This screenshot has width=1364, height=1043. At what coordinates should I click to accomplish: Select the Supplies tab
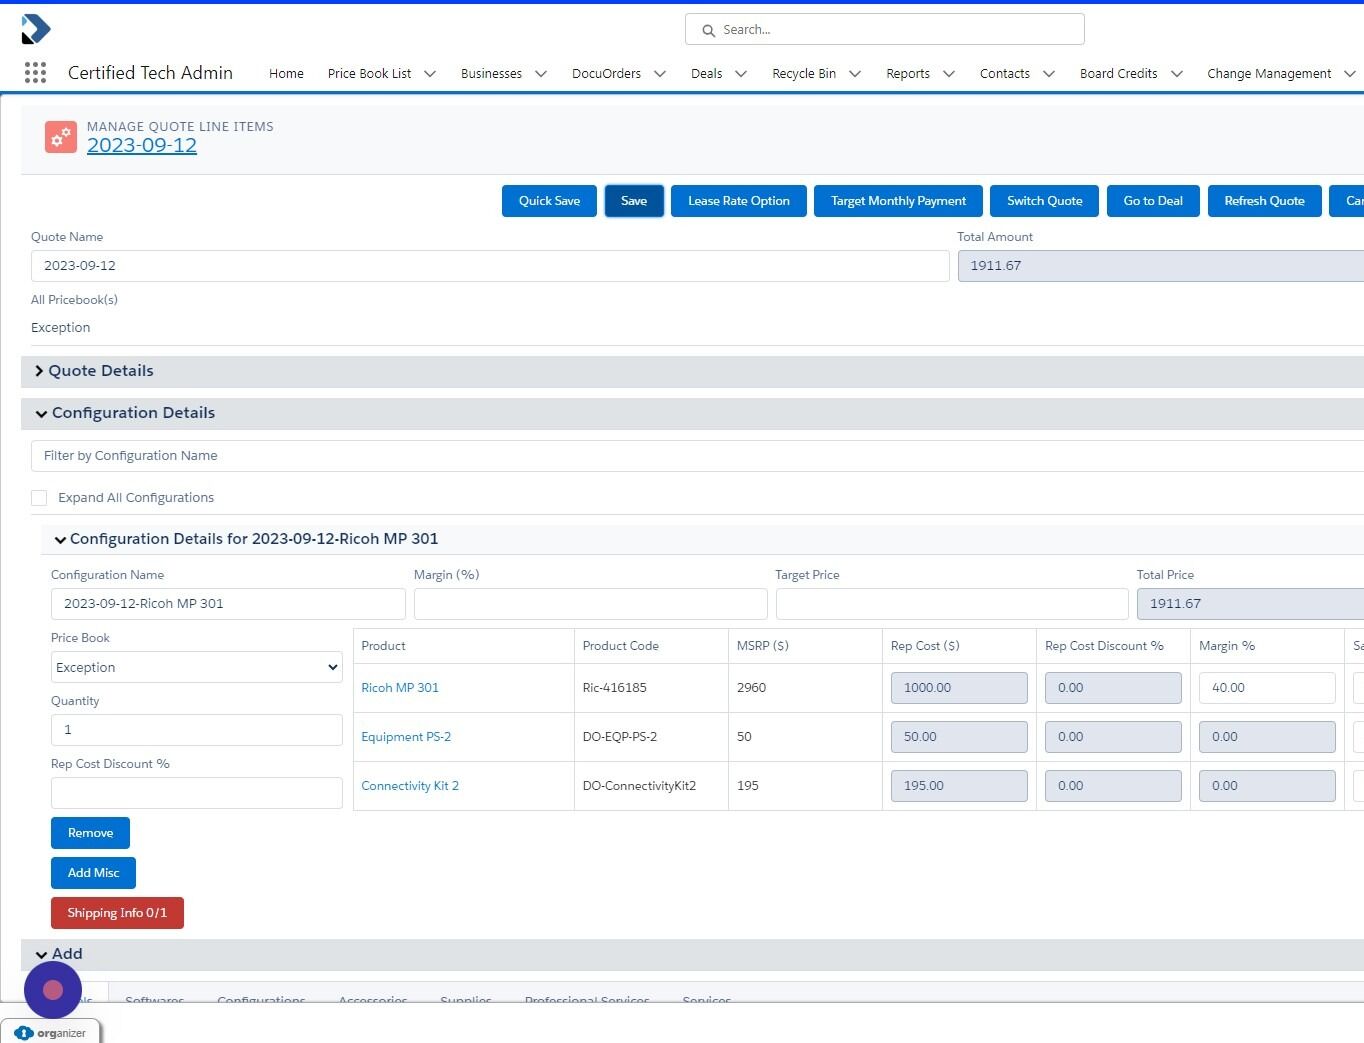pos(466,999)
